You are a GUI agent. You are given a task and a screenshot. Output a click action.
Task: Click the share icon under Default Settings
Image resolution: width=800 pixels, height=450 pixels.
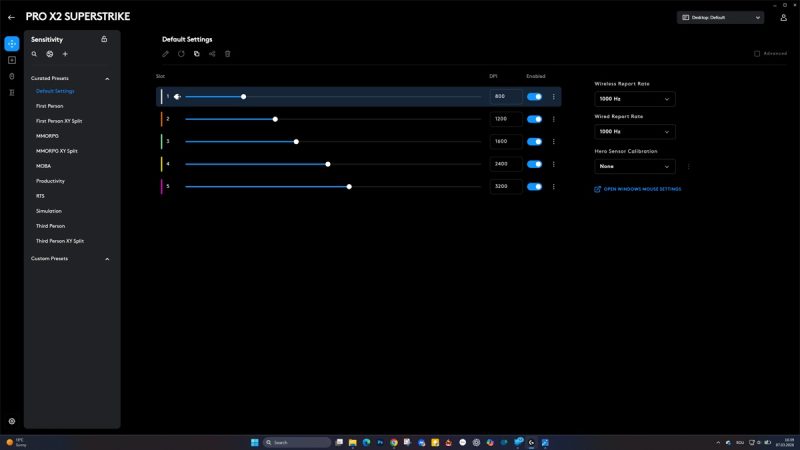[x=212, y=54]
